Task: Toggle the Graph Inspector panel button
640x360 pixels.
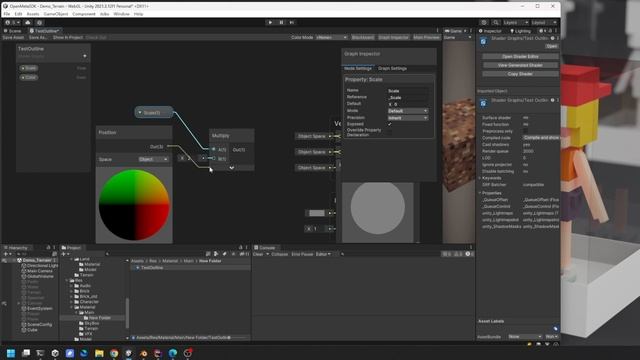Action: point(393,37)
